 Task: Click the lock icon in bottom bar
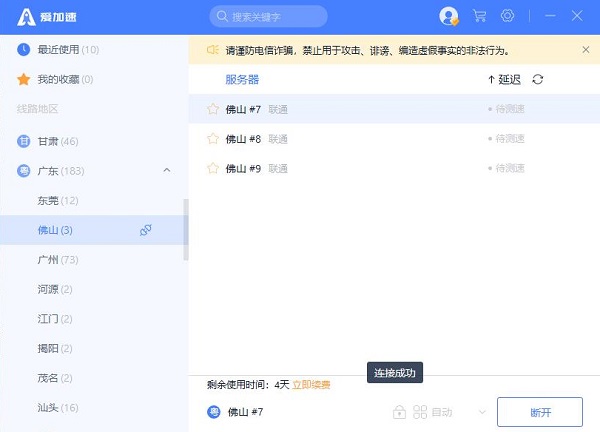(399, 412)
